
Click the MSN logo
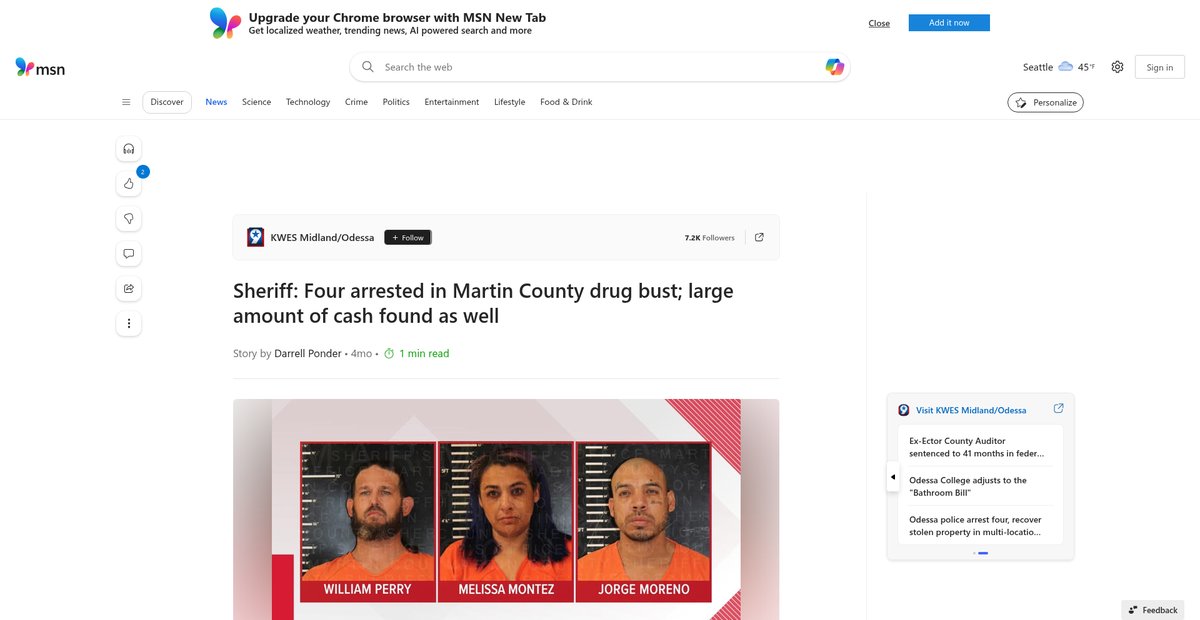click(40, 67)
